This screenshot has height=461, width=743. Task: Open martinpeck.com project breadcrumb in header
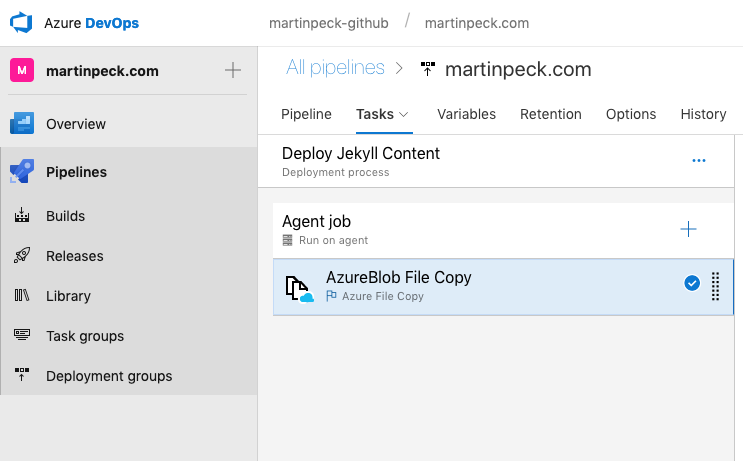point(477,23)
